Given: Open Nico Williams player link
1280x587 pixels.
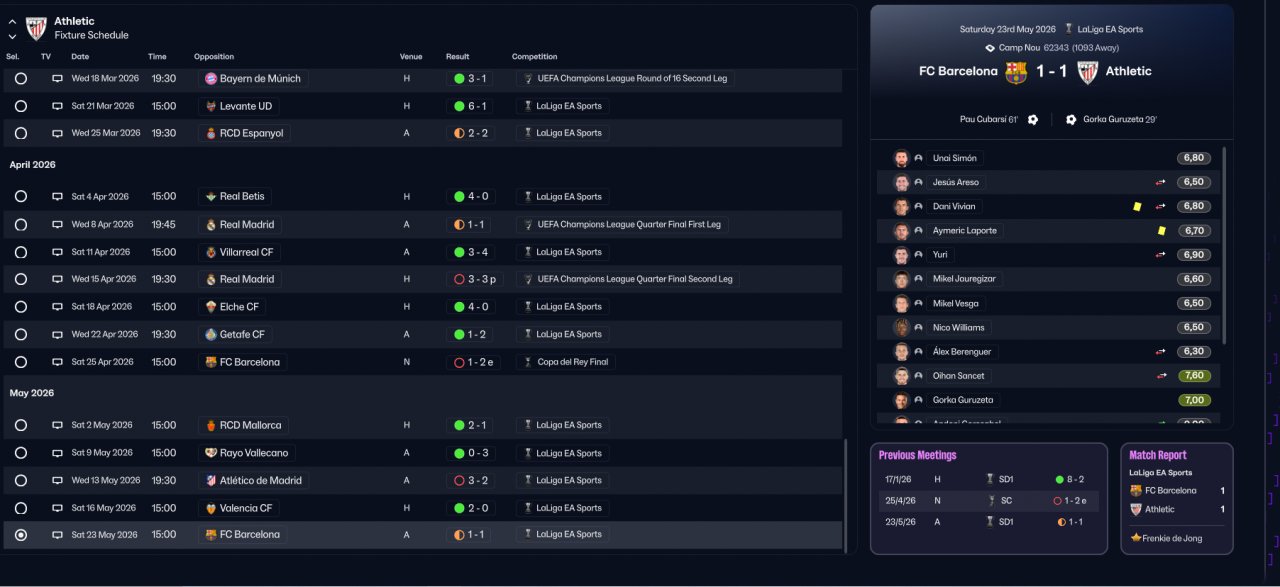Looking at the screenshot, I should pos(958,328).
